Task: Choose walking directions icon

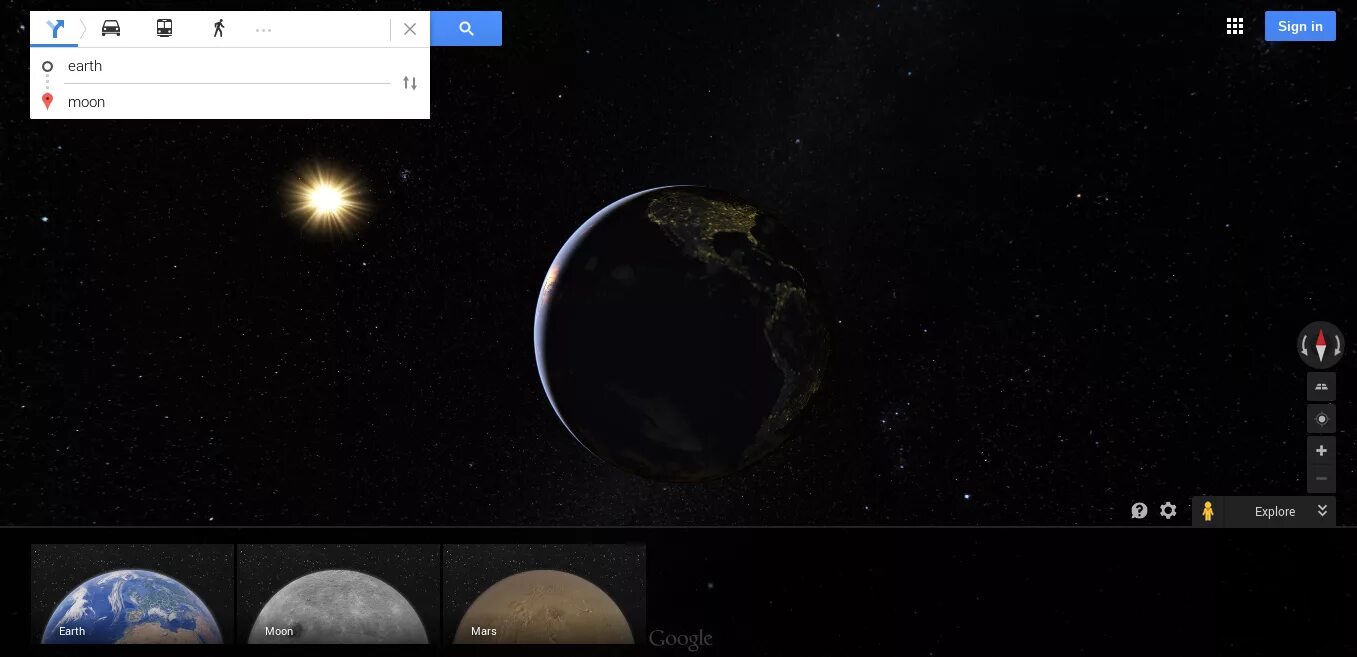Action: coord(218,29)
